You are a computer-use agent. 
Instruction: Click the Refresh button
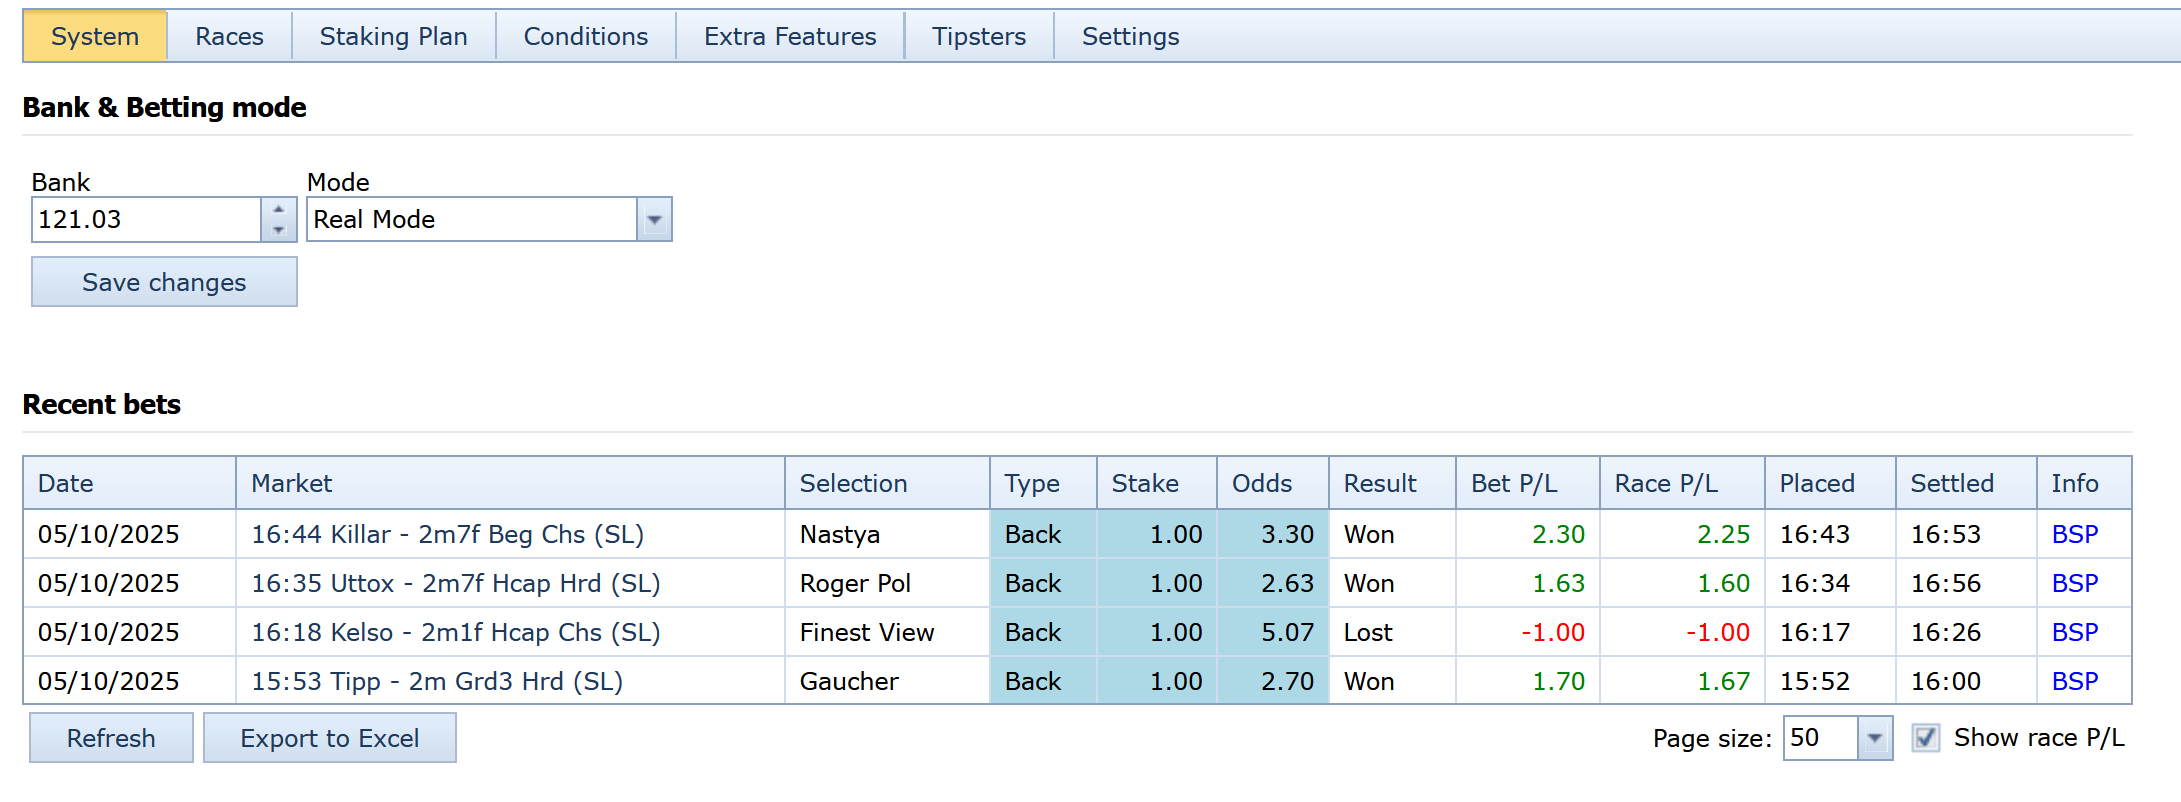click(111, 739)
